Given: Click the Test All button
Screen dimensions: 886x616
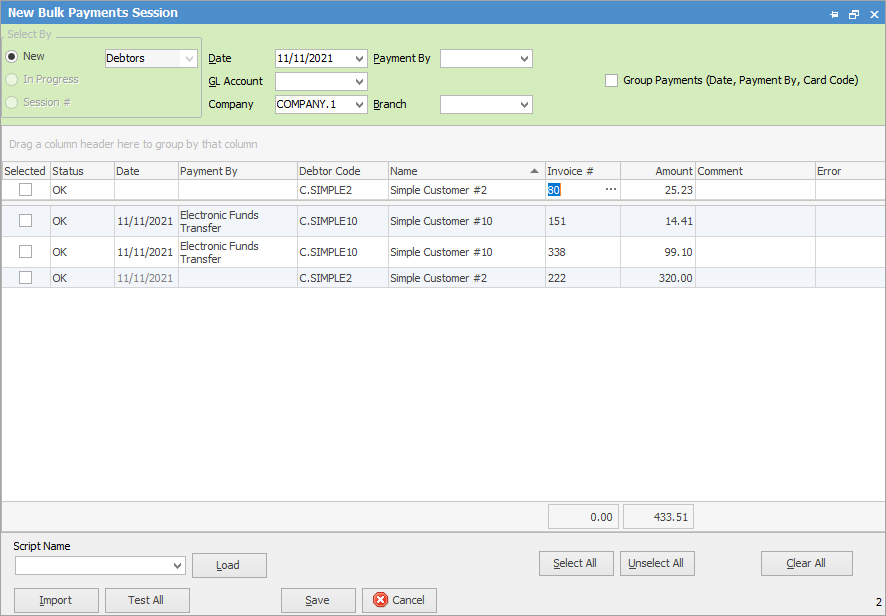Looking at the screenshot, I should click(146, 600).
